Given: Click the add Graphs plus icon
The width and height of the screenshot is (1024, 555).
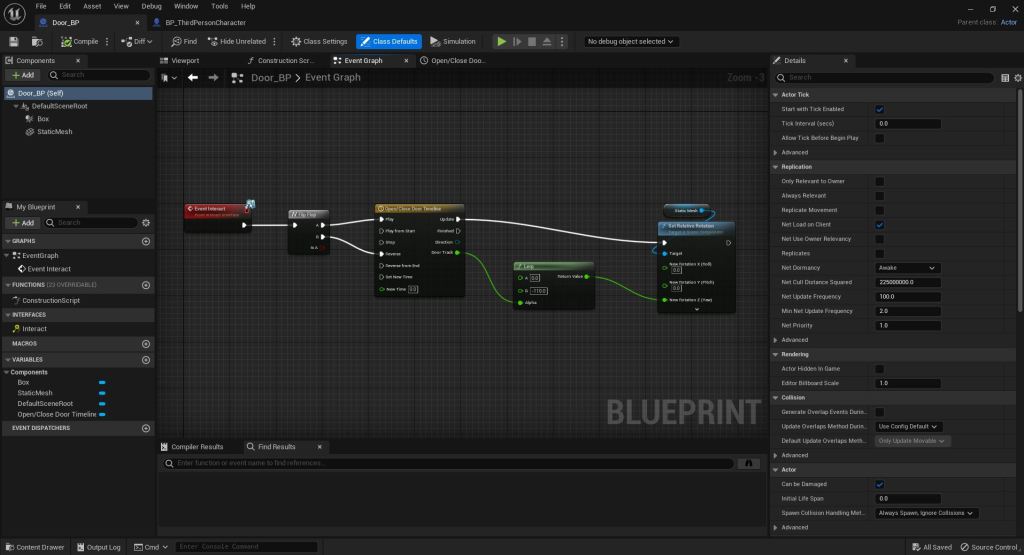Looking at the screenshot, I should click(x=146, y=241).
